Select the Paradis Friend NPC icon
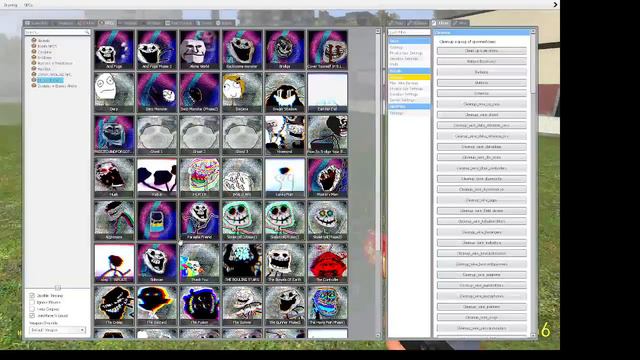The height and width of the screenshot is (360, 640). pyautogui.click(x=200, y=220)
